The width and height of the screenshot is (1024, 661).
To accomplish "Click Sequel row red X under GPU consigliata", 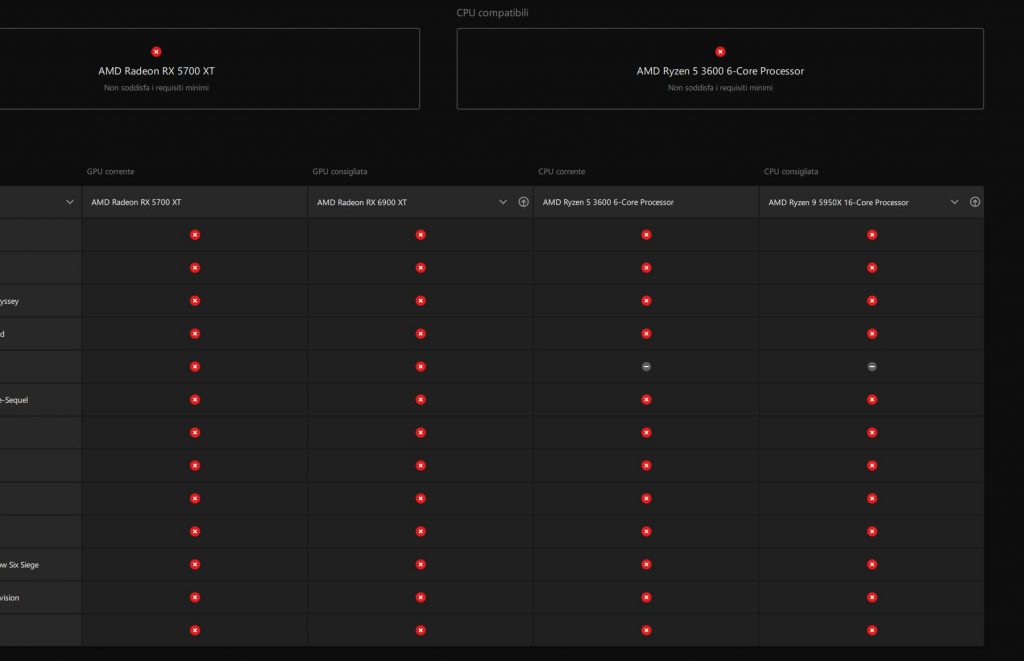I will click(421, 400).
